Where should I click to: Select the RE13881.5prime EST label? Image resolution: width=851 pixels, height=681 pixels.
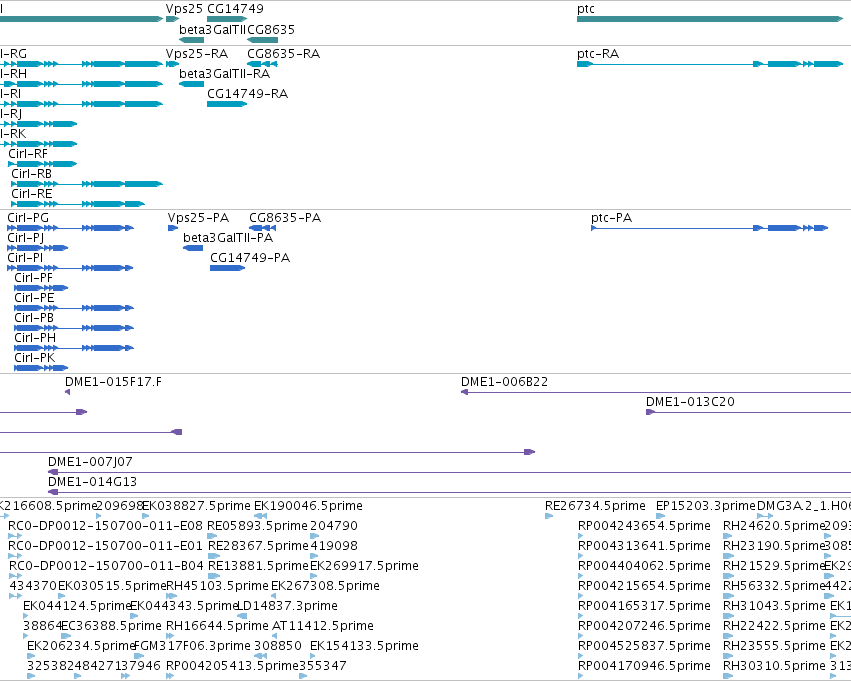point(258,566)
